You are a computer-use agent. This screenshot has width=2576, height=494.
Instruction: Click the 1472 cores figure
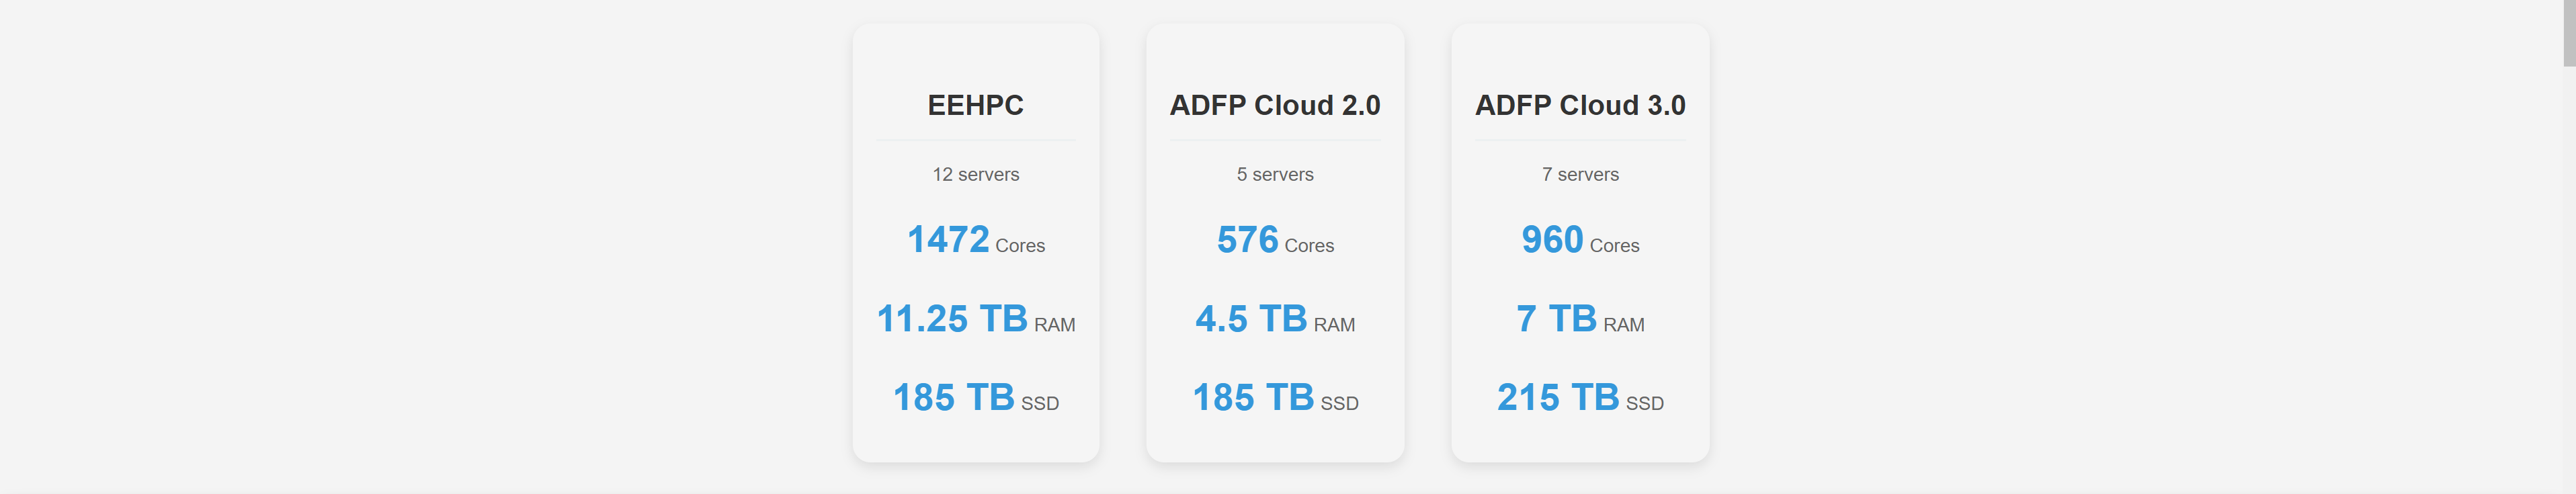(x=947, y=240)
